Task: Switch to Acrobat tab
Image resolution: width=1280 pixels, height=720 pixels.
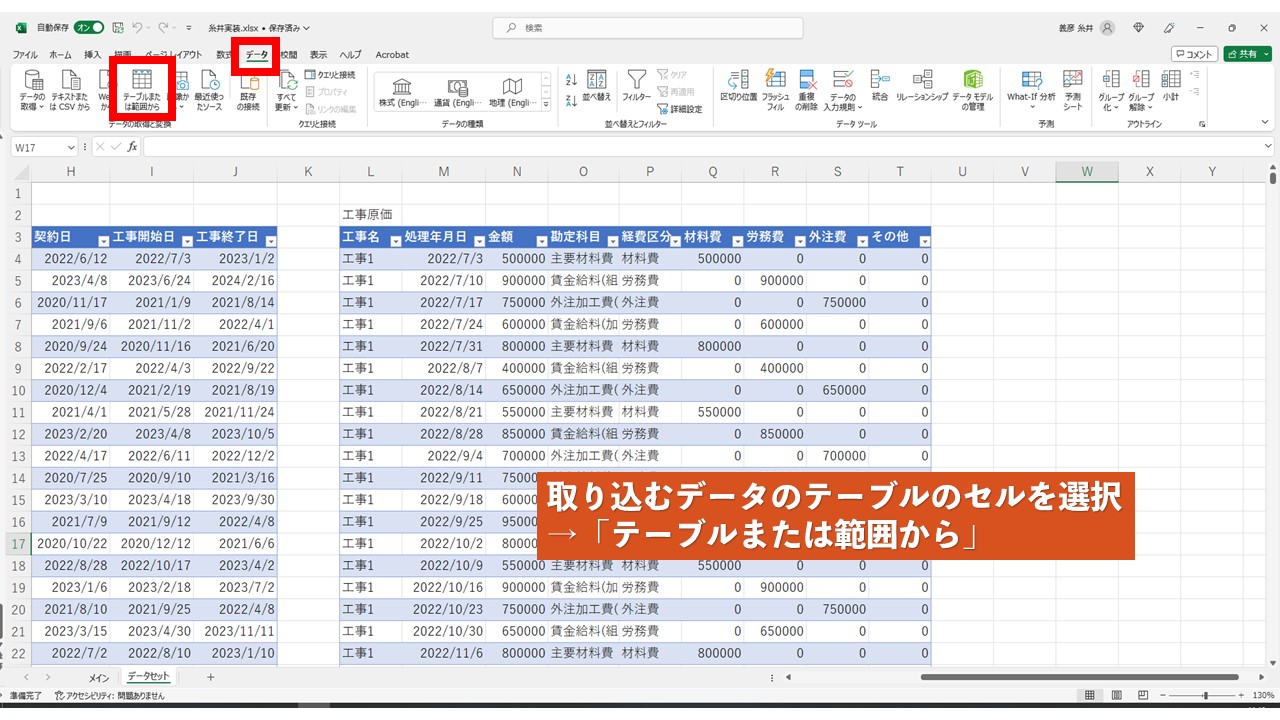Action: [392, 55]
